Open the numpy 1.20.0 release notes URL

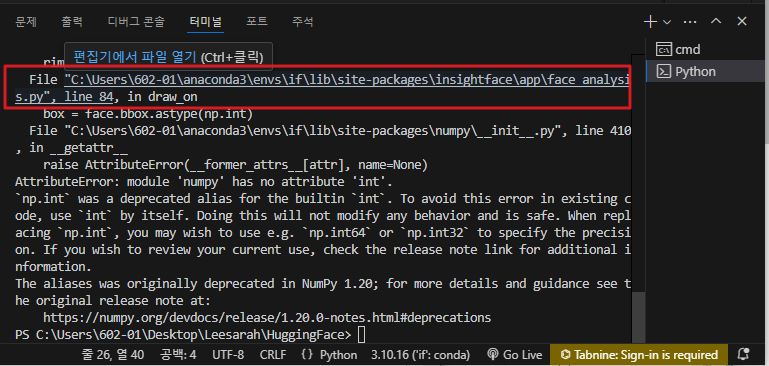267,317
